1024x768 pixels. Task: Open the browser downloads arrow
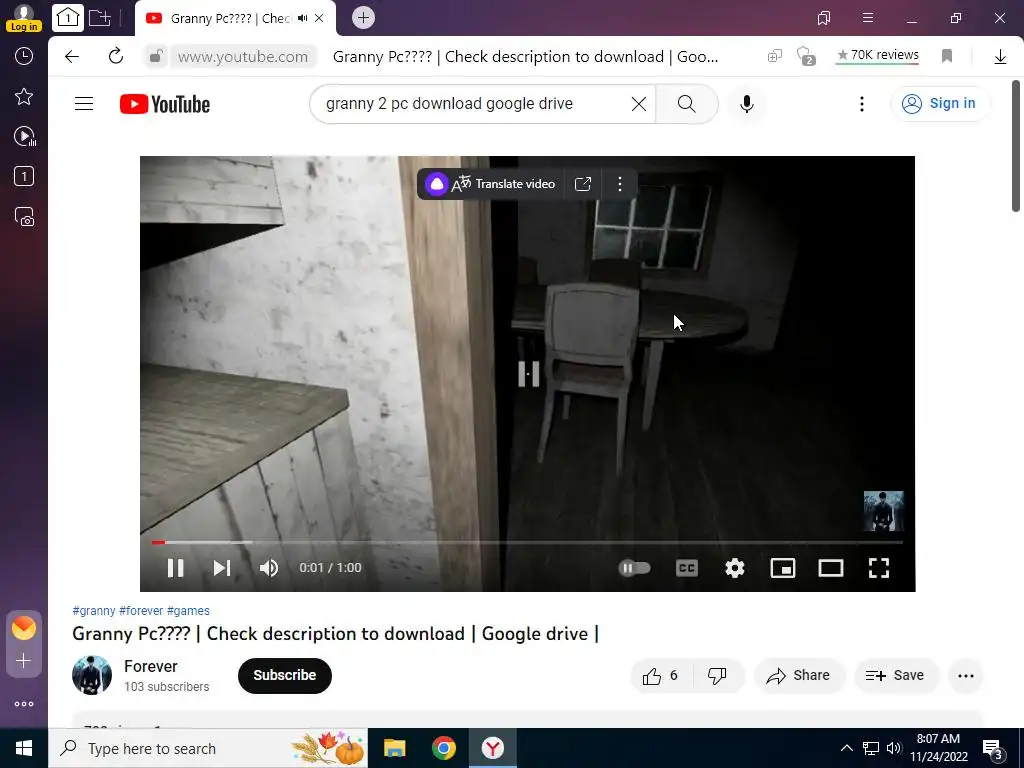point(1000,57)
